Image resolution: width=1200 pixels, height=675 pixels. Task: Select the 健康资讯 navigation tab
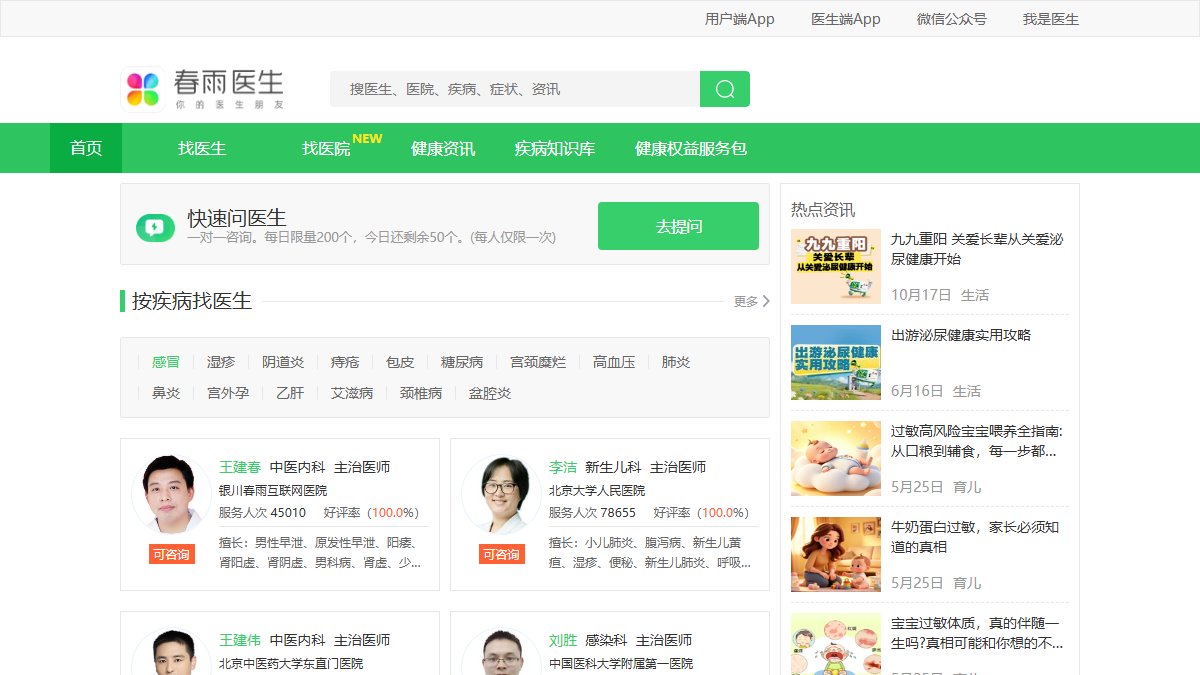point(443,148)
